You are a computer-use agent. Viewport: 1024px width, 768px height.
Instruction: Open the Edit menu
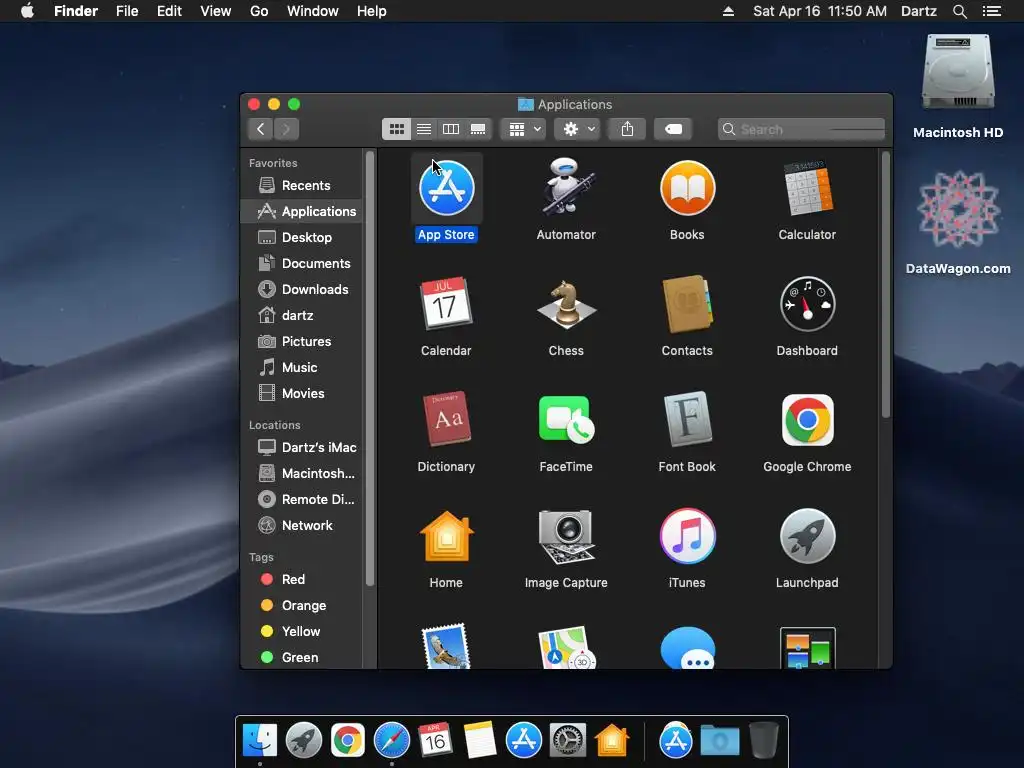click(x=169, y=11)
